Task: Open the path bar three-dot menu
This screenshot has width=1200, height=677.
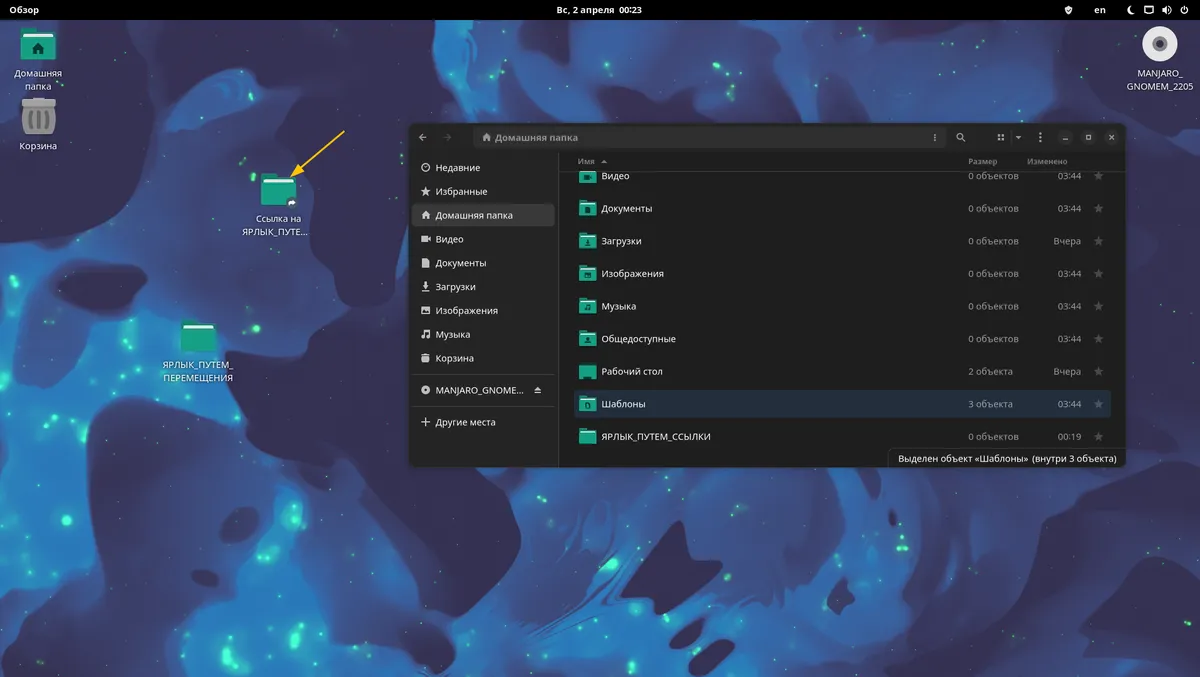Action: pyautogui.click(x=935, y=137)
